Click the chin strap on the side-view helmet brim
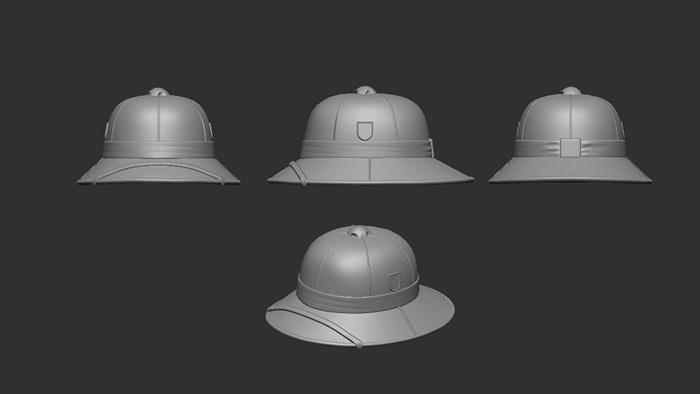 pos(297,173)
